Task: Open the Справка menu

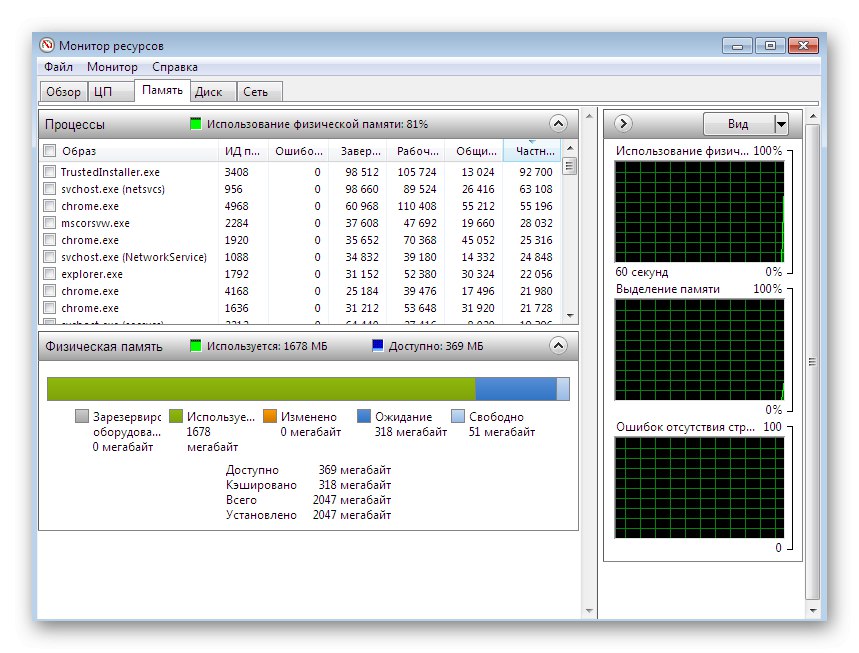Action: coord(175,67)
